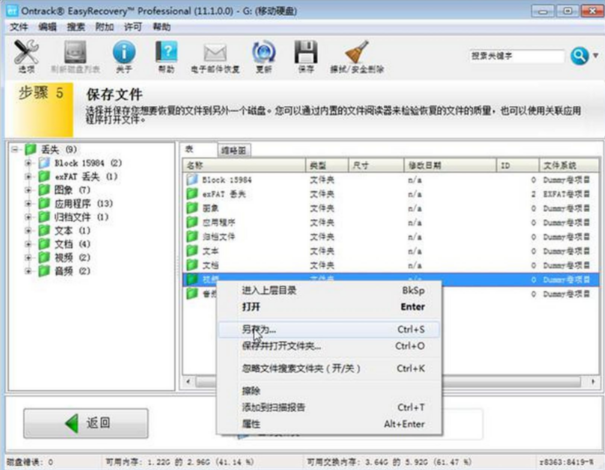Click the 更新 (Update) toolbar icon
Viewport: 605px width, 470px height.
click(263, 54)
